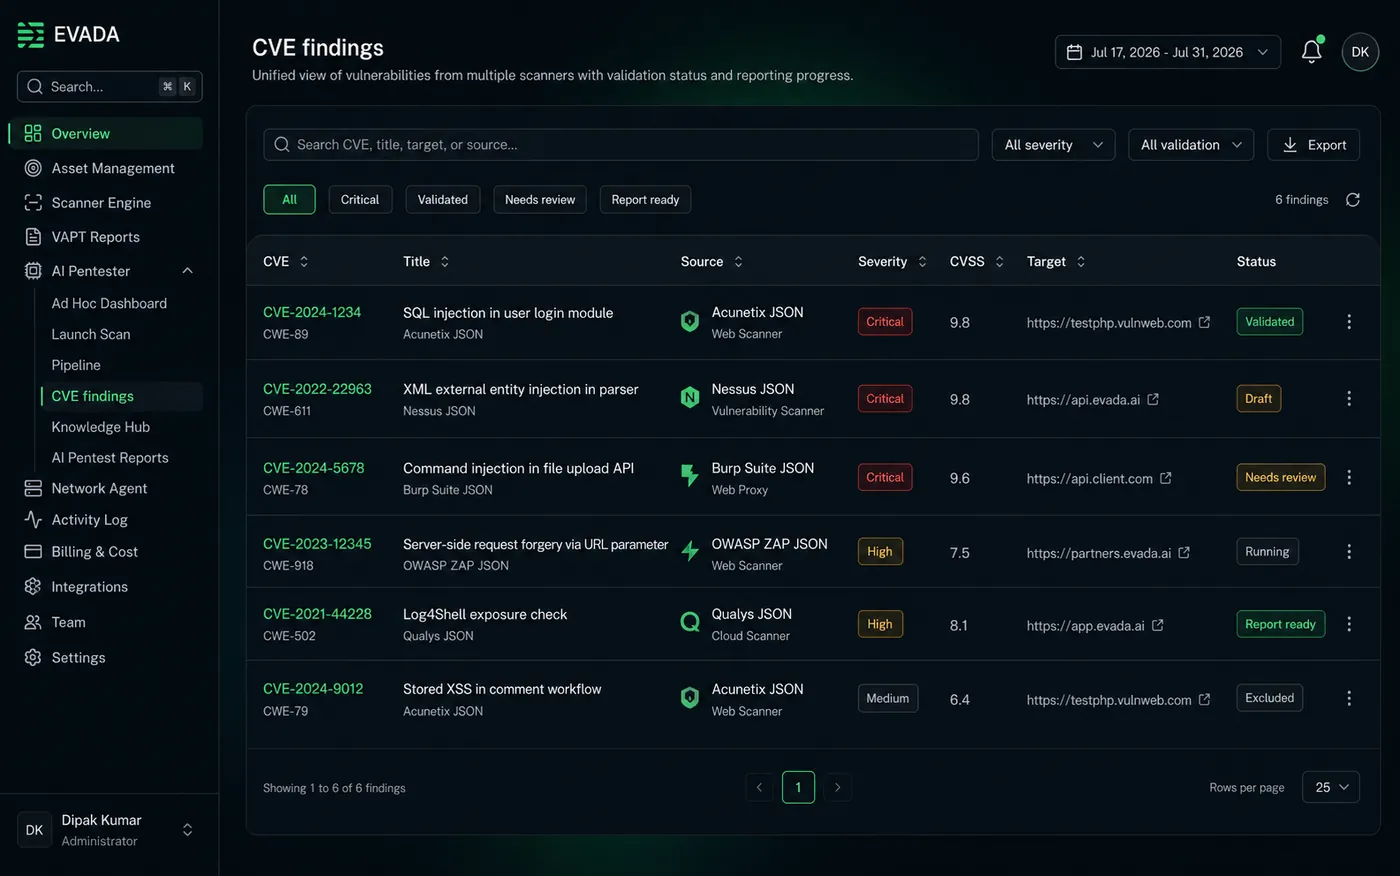Click the Search CVE, title, target field
The height and width of the screenshot is (876, 1400).
[x=621, y=145]
